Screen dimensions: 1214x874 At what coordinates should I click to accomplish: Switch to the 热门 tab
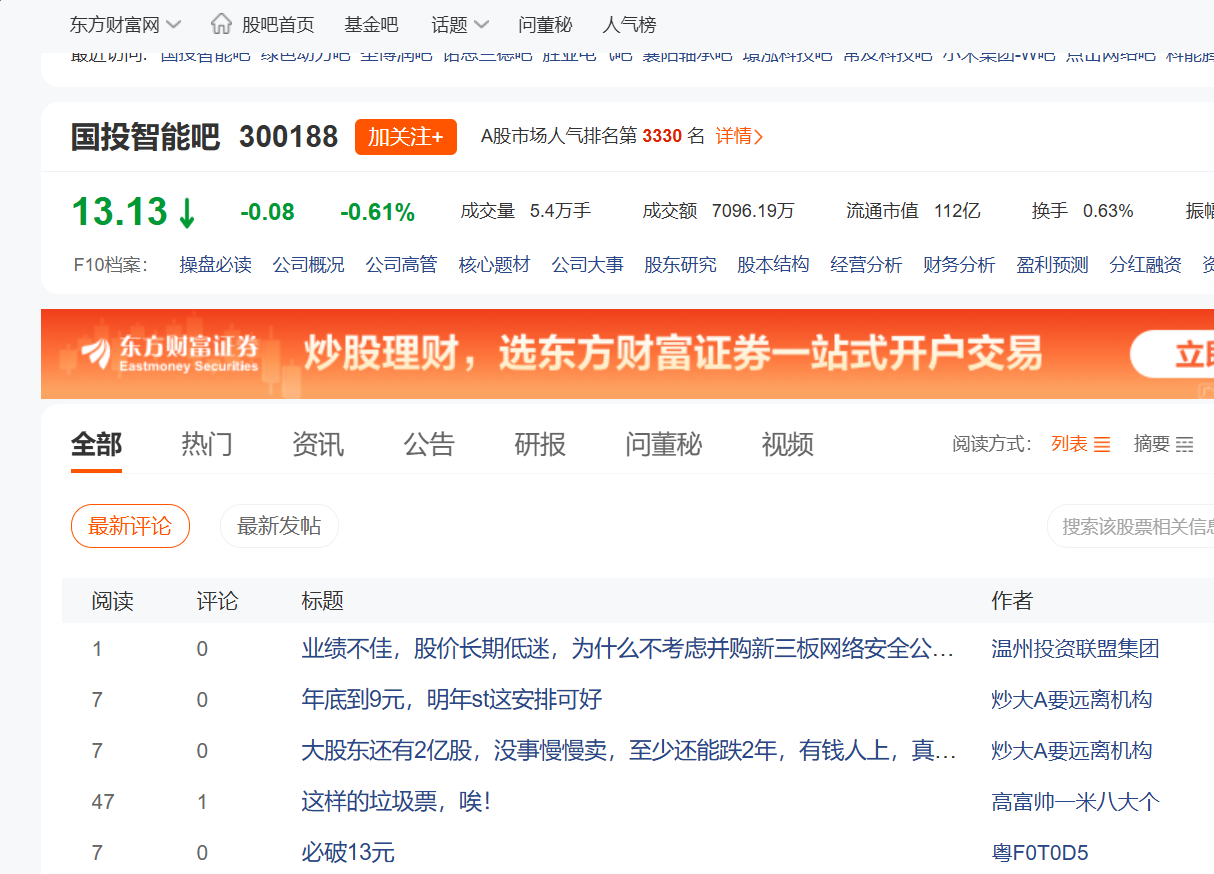click(x=207, y=444)
